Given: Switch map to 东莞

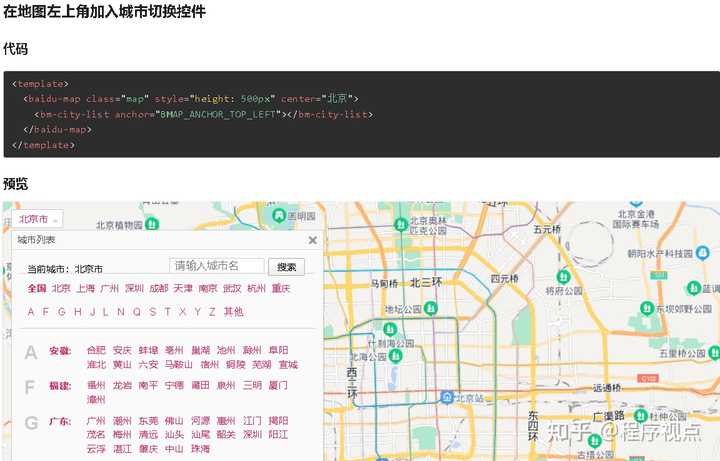Looking at the screenshot, I should pyautogui.click(x=148, y=421).
